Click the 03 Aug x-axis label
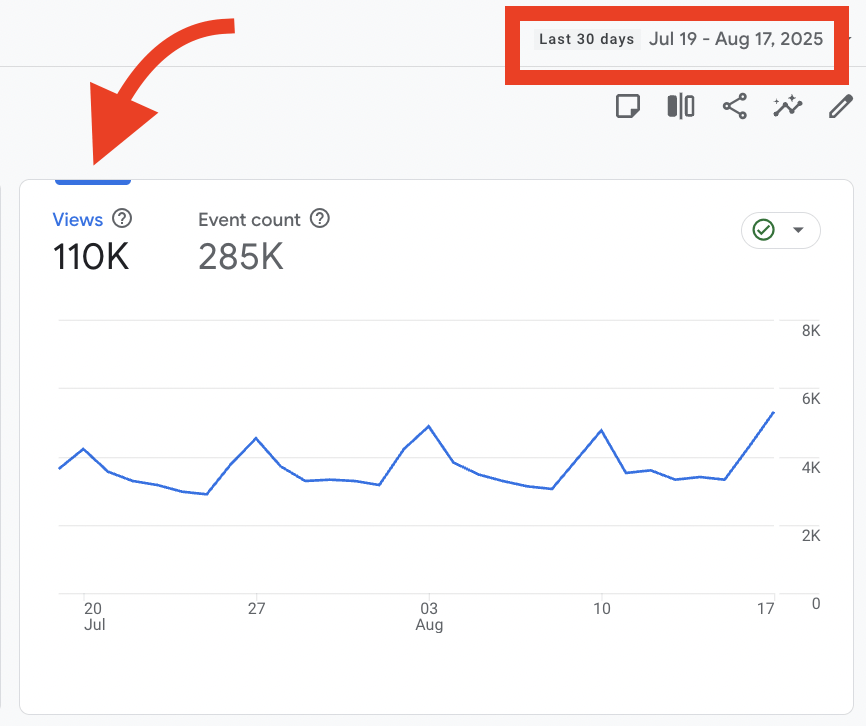This screenshot has height=726, width=866. point(429,616)
